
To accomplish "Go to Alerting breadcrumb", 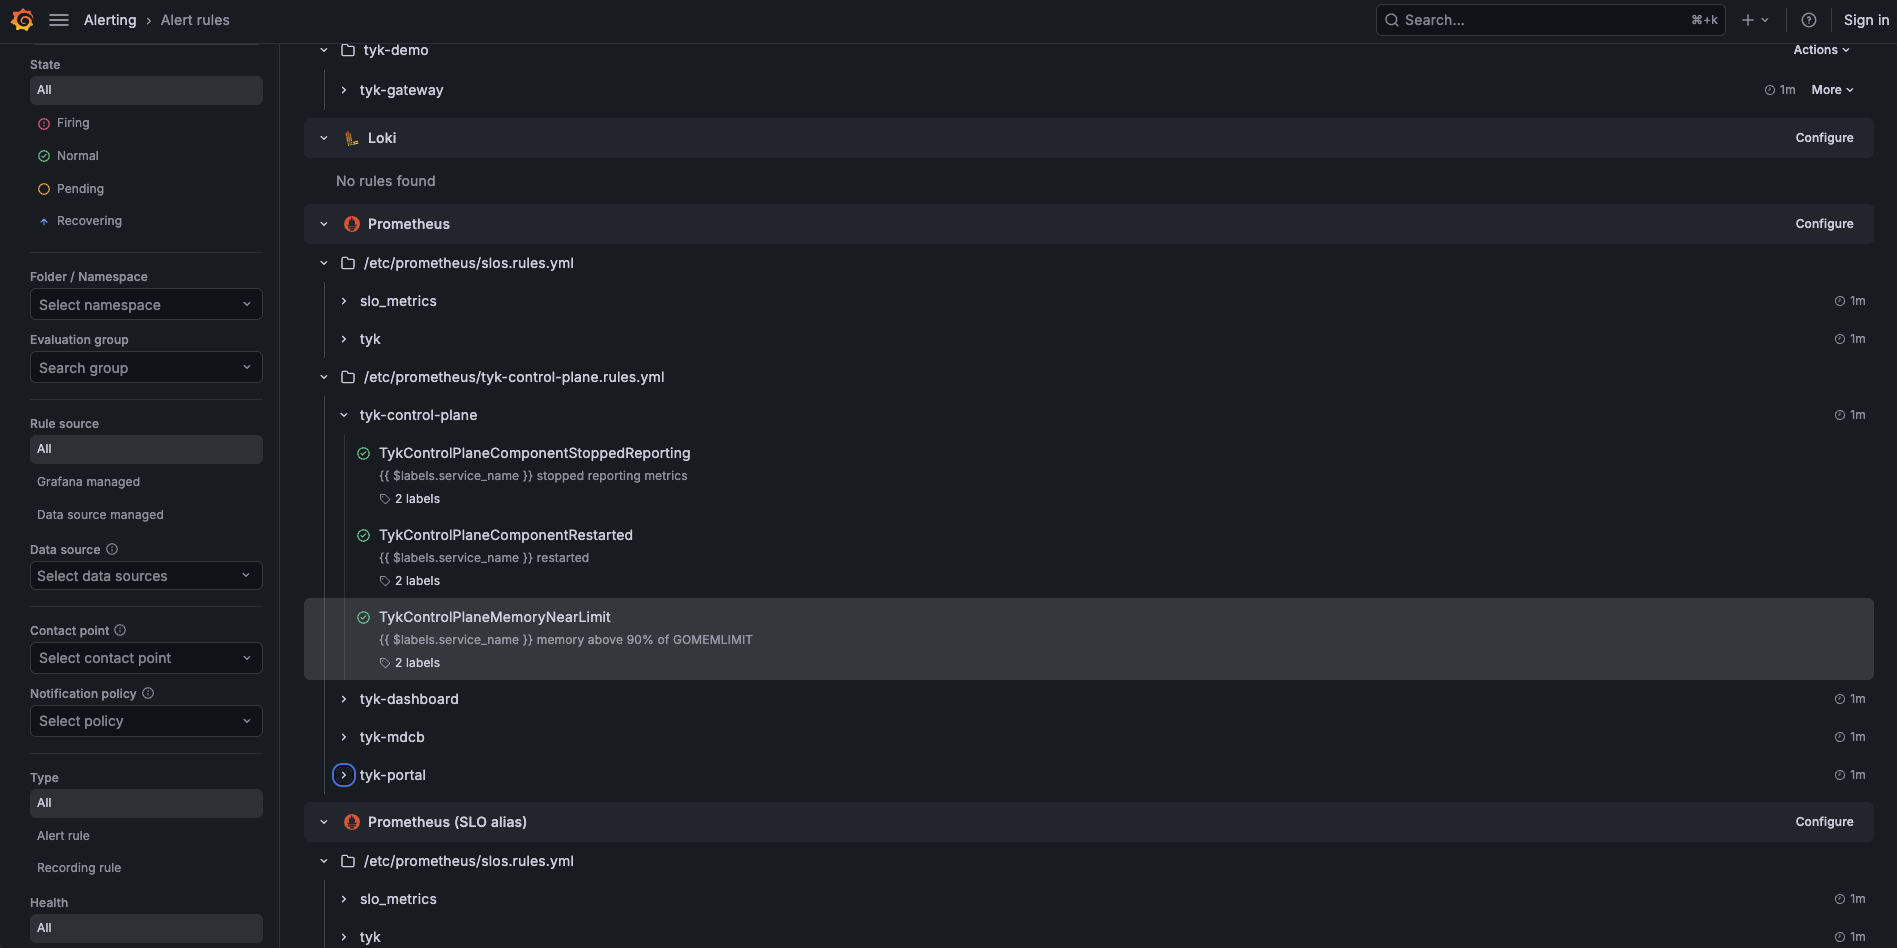I will point(110,20).
